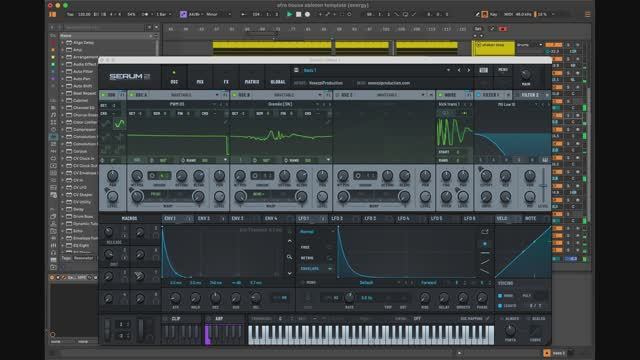Select 'Drum Buss' in Ableton browser
The width and height of the screenshot is (640, 360).
[83, 216]
